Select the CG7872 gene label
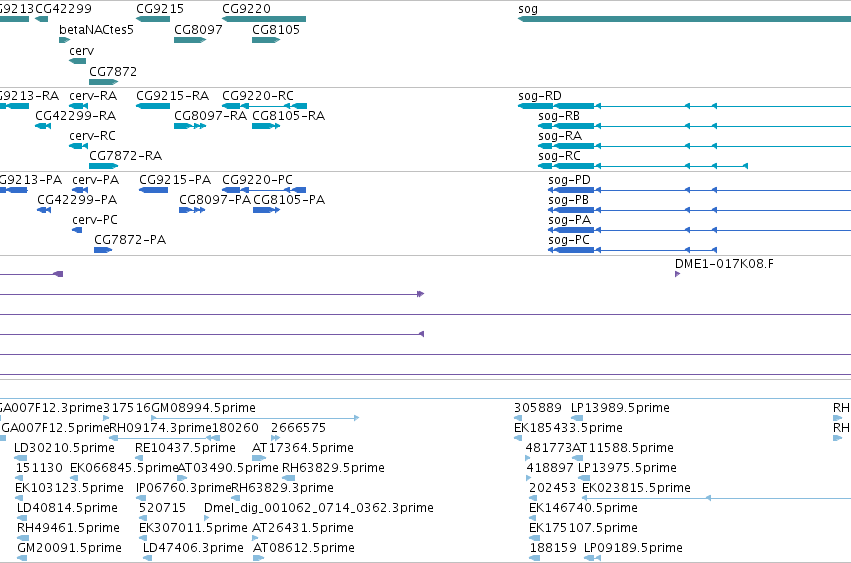The width and height of the screenshot is (851, 563). pos(113,72)
